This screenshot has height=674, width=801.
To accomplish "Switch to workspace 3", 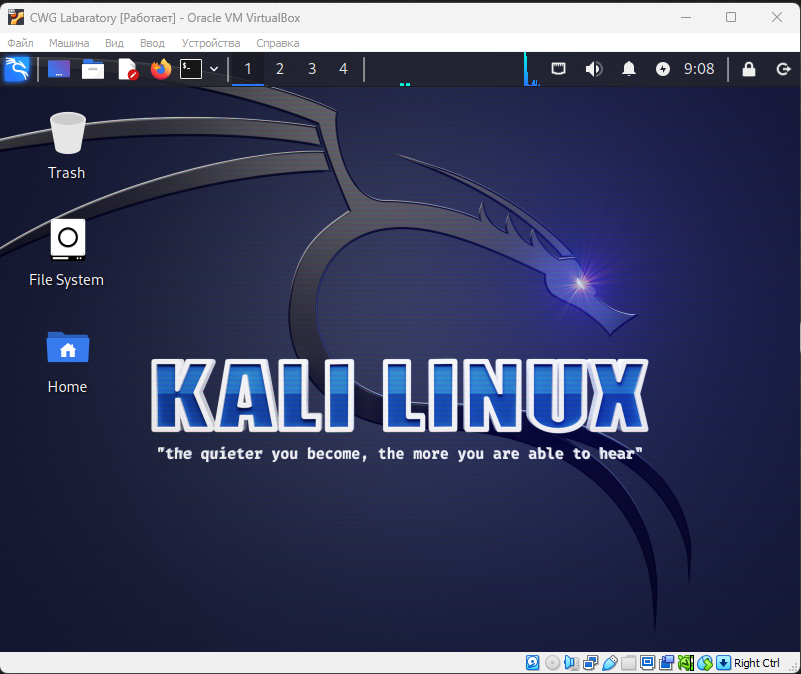I will 312,69.
